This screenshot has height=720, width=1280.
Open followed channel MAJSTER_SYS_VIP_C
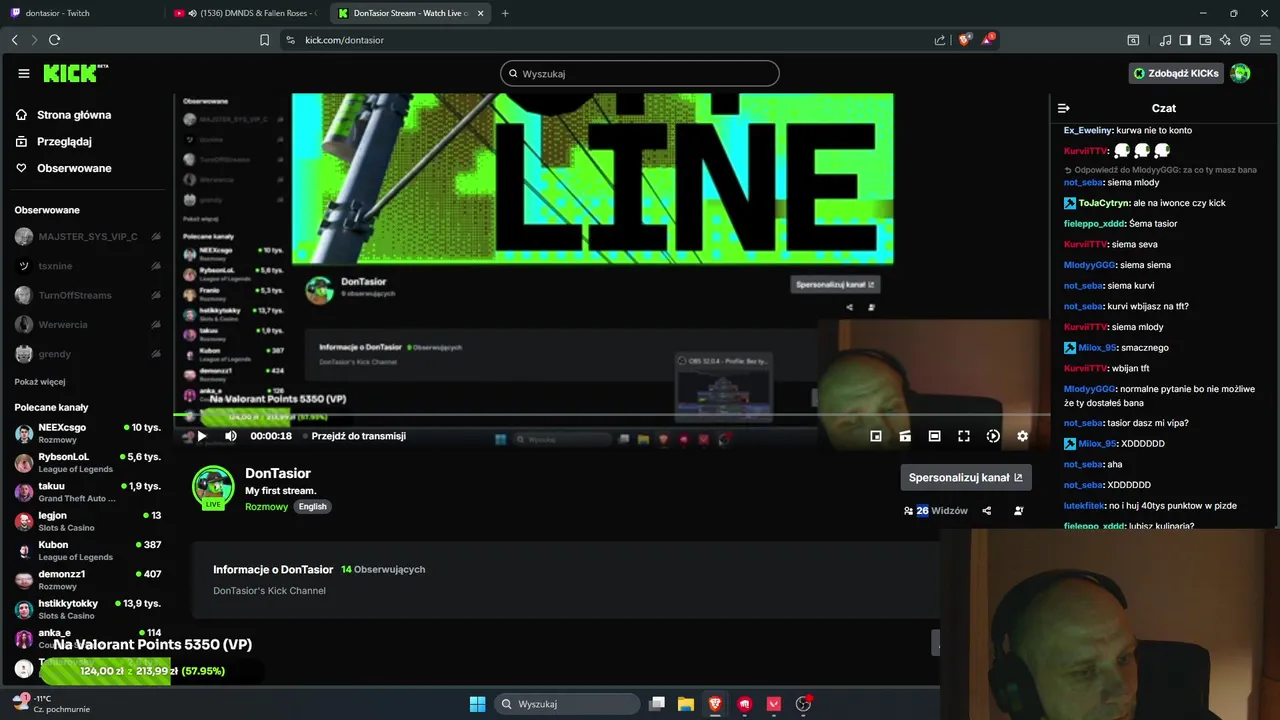tap(88, 237)
